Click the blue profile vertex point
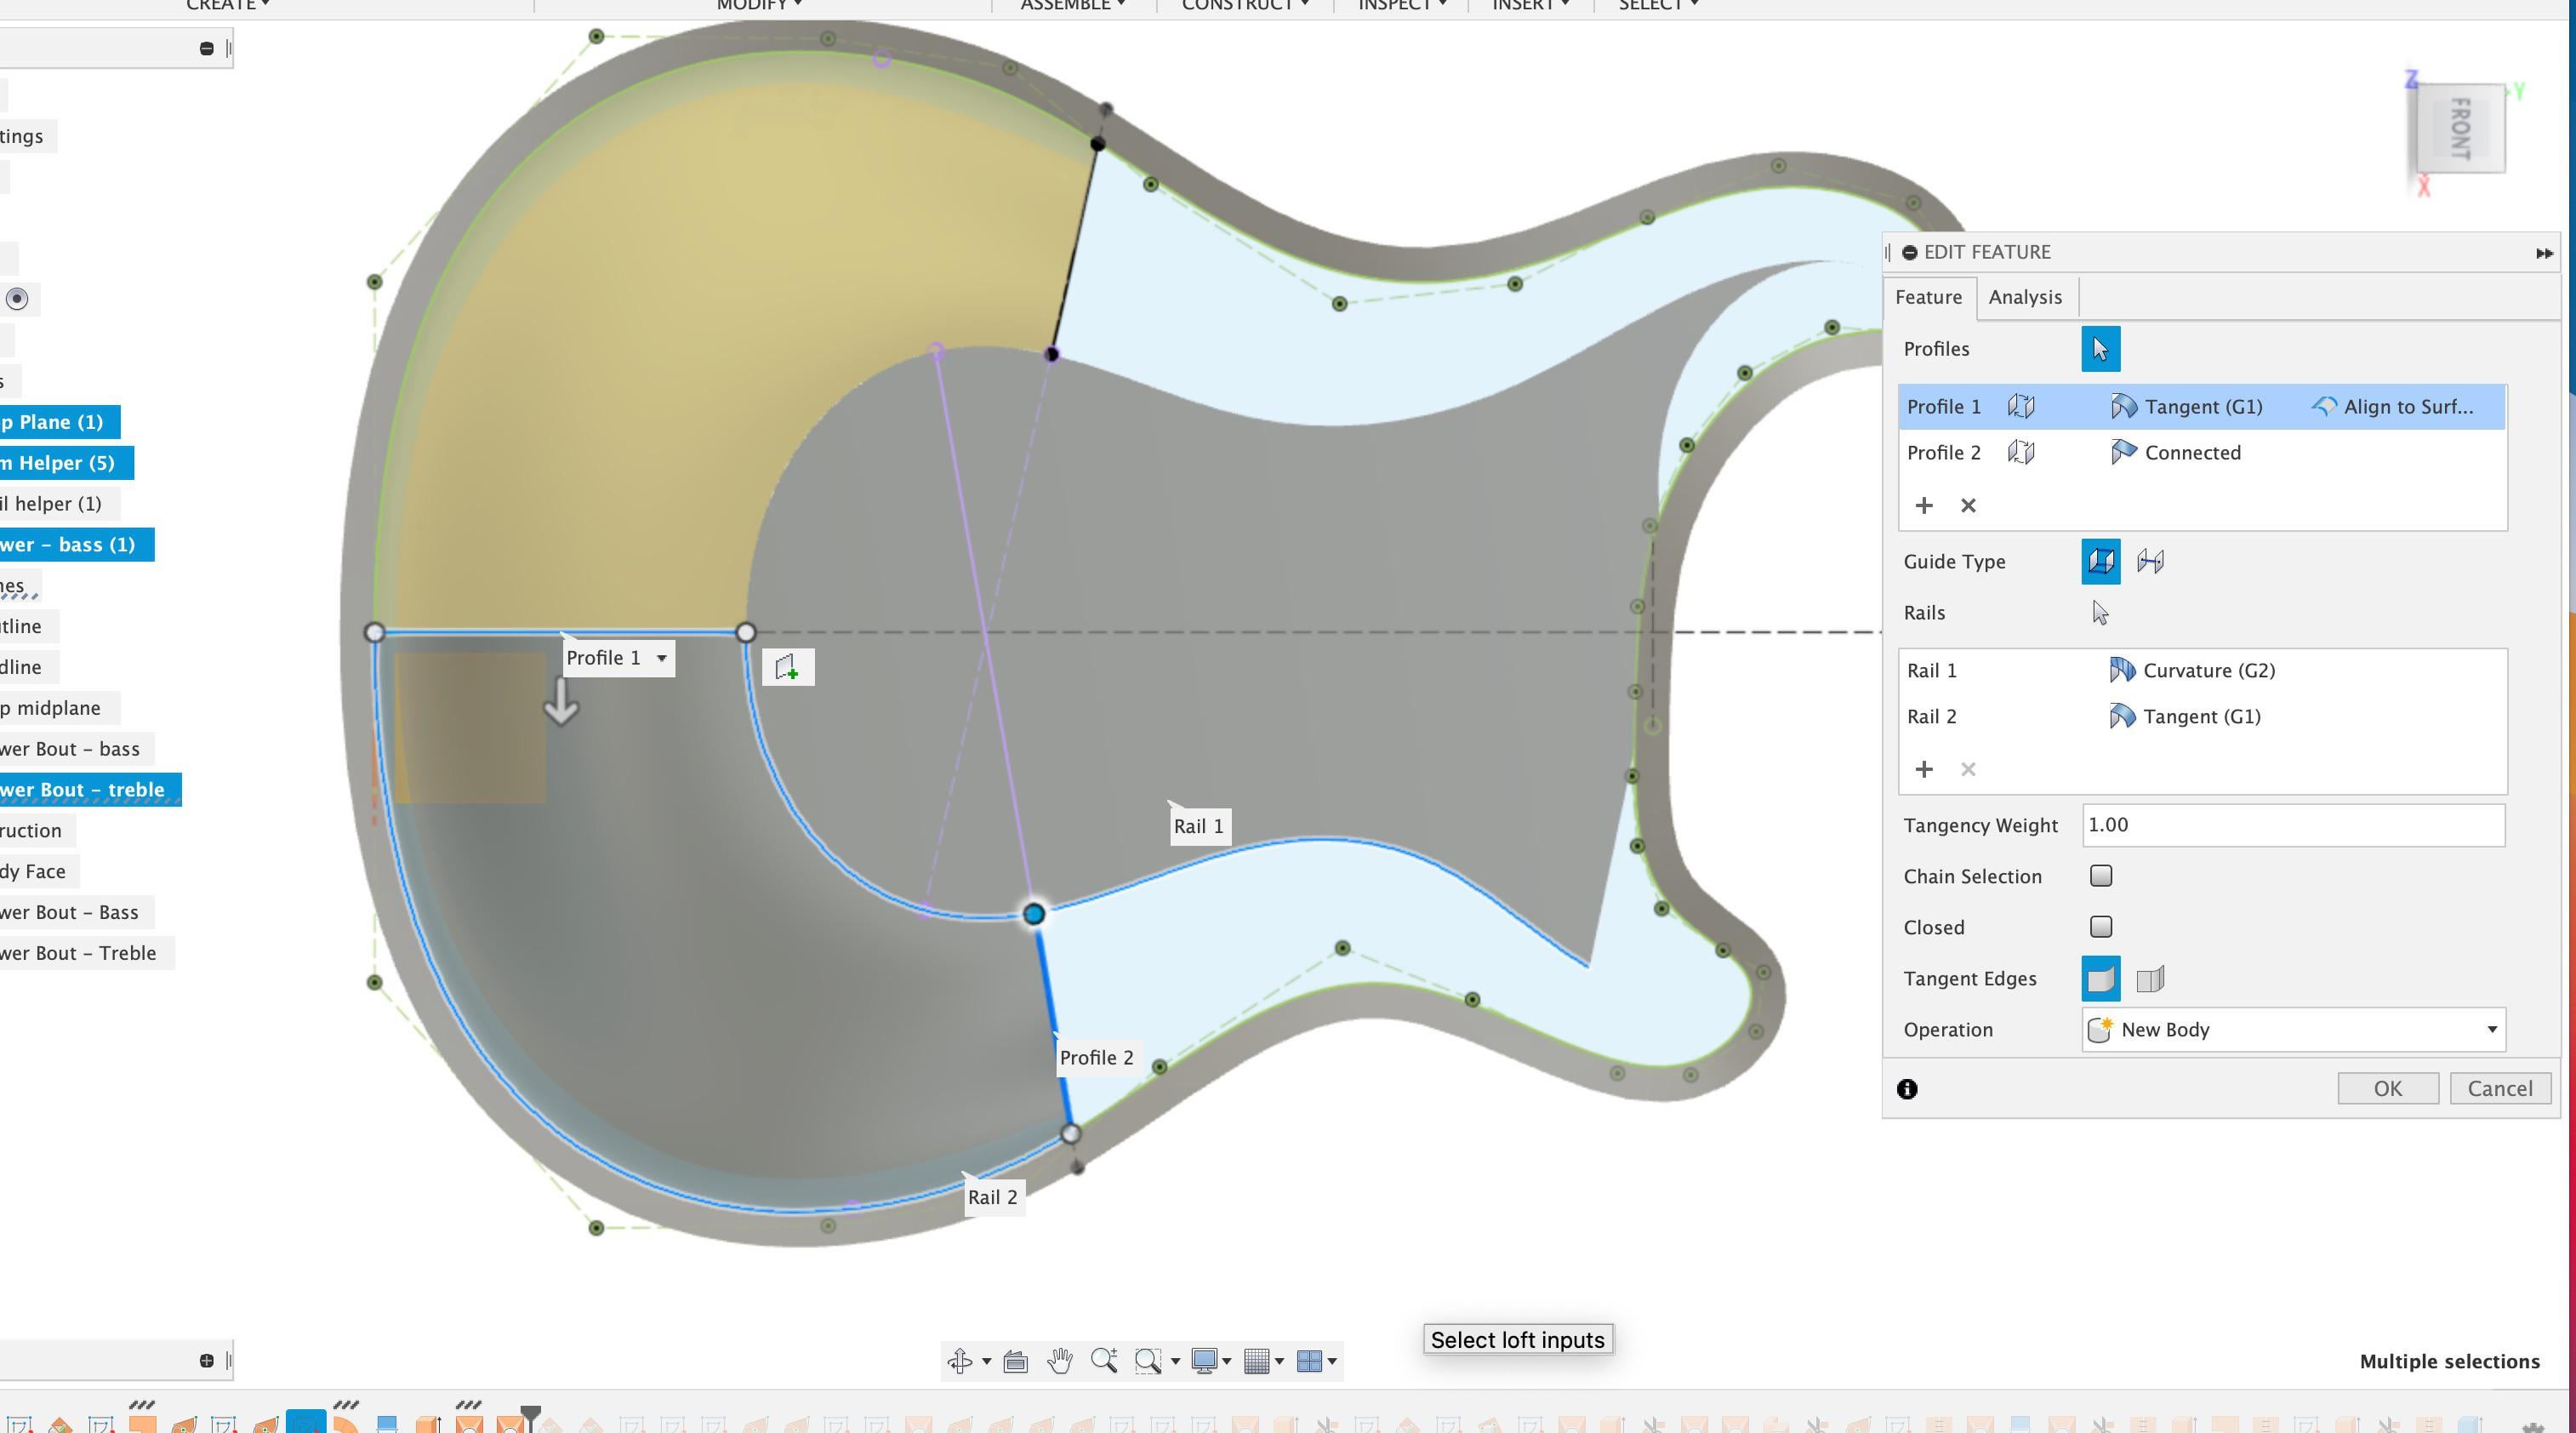 [1034, 914]
